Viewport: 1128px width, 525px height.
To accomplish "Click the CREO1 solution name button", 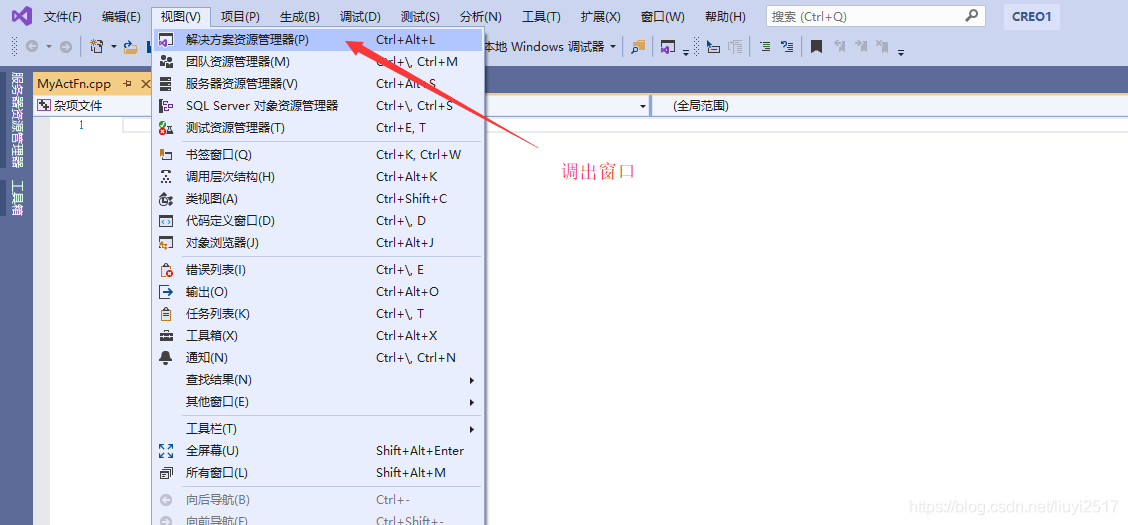I will (1031, 17).
